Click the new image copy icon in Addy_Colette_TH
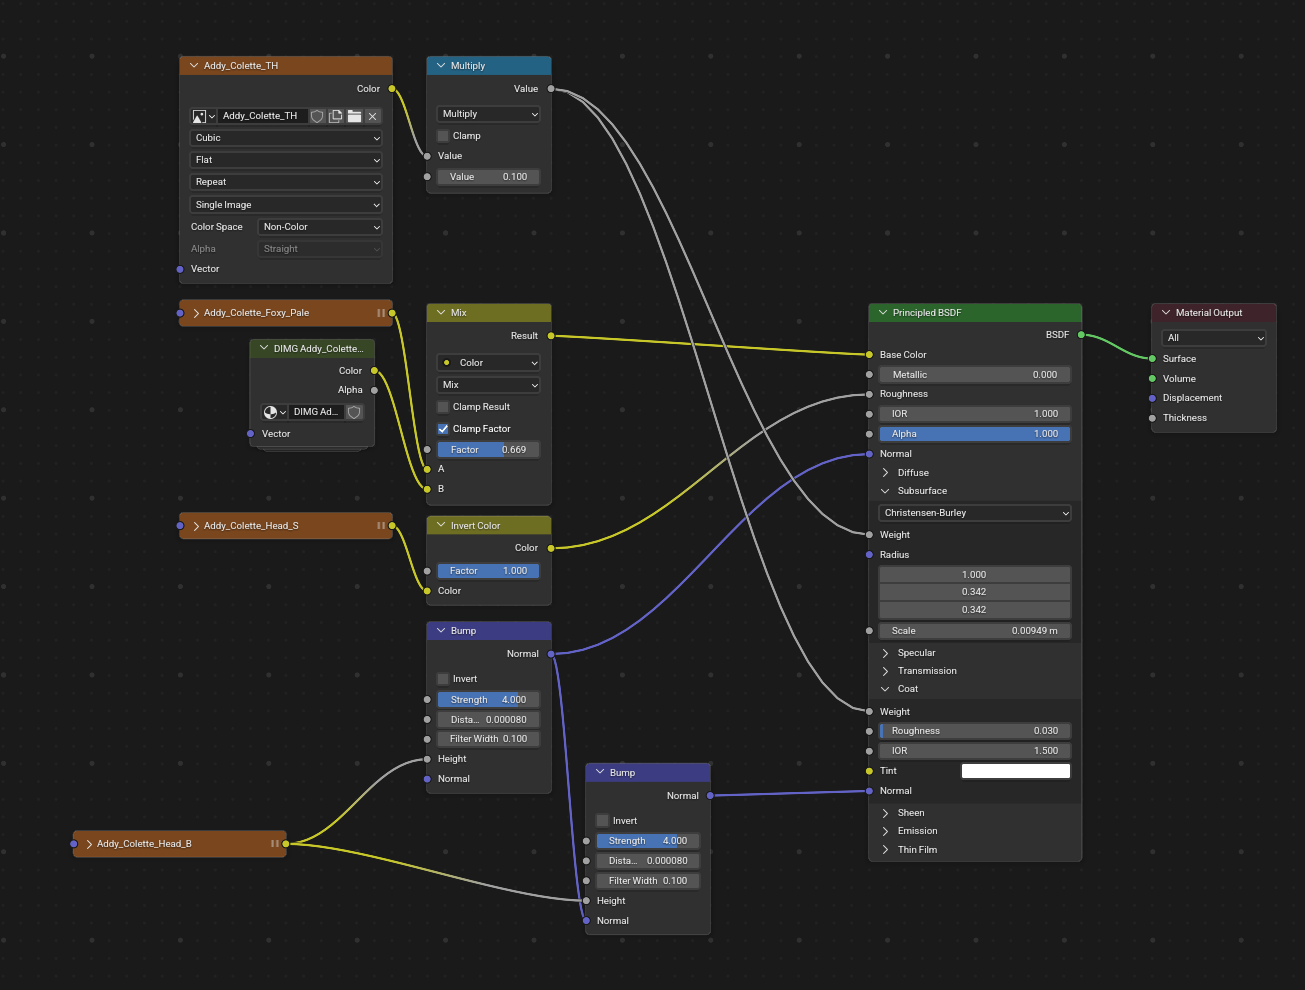Image resolution: width=1305 pixels, height=990 pixels. 336,116
